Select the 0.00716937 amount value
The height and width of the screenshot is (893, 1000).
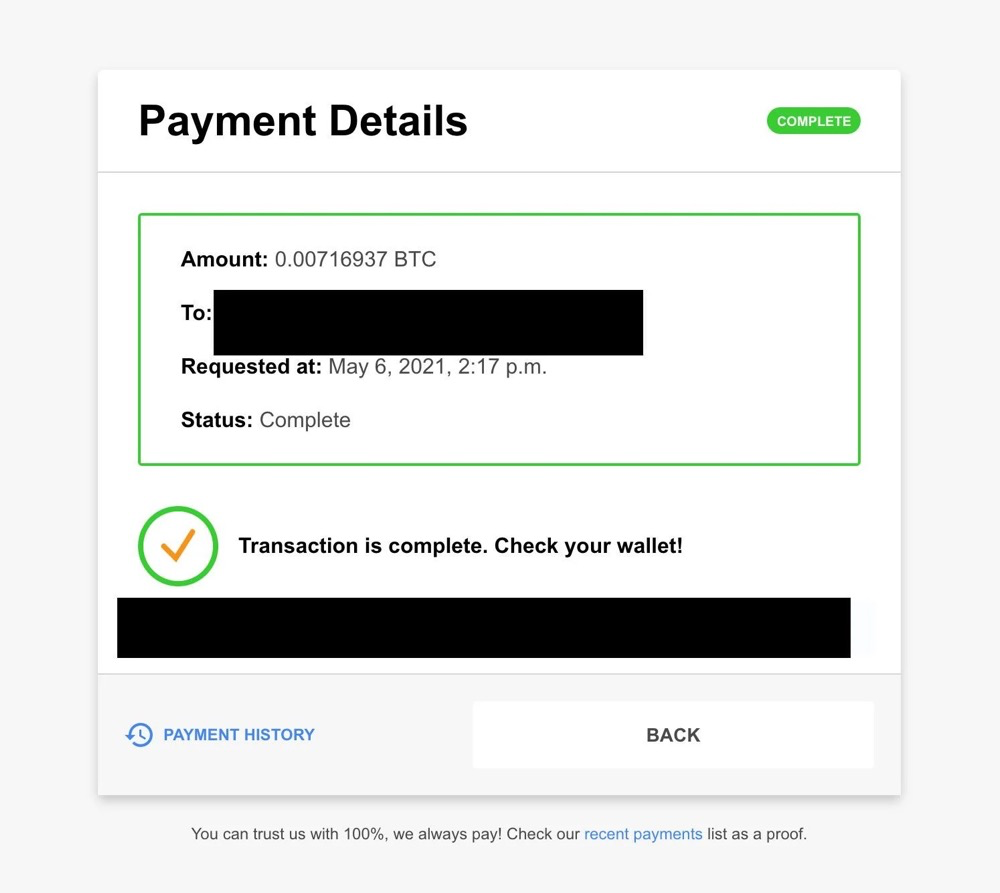tap(330, 260)
